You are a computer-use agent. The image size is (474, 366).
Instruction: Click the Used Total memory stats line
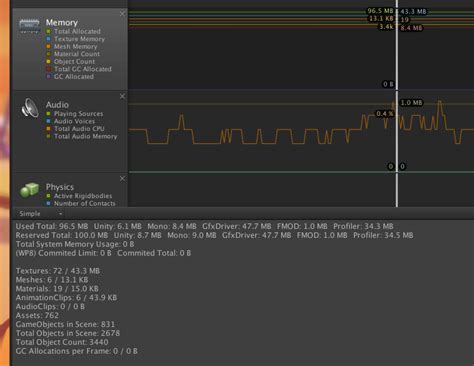tap(205, 226)
